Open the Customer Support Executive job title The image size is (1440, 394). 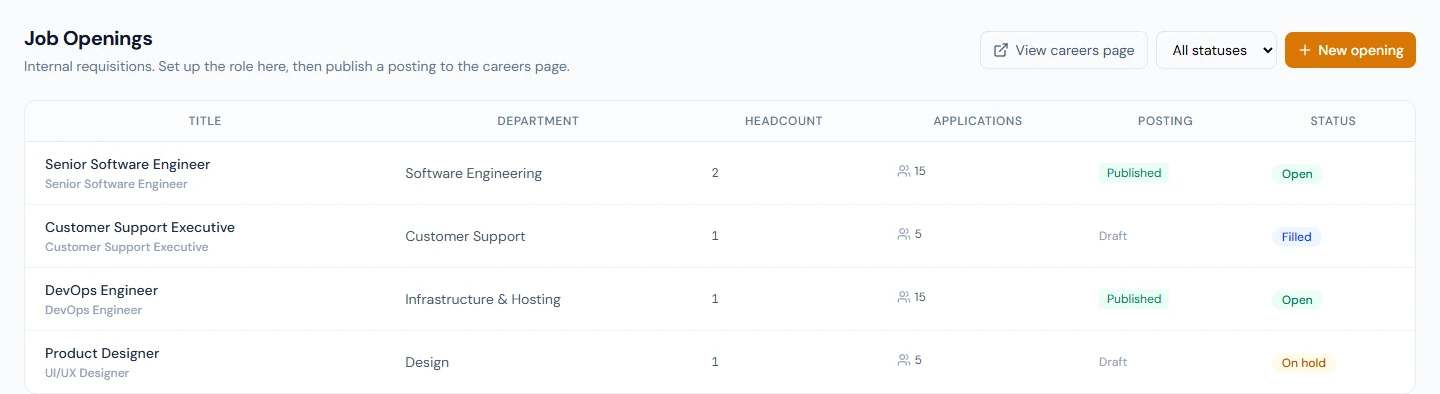[x=140, y=227]
